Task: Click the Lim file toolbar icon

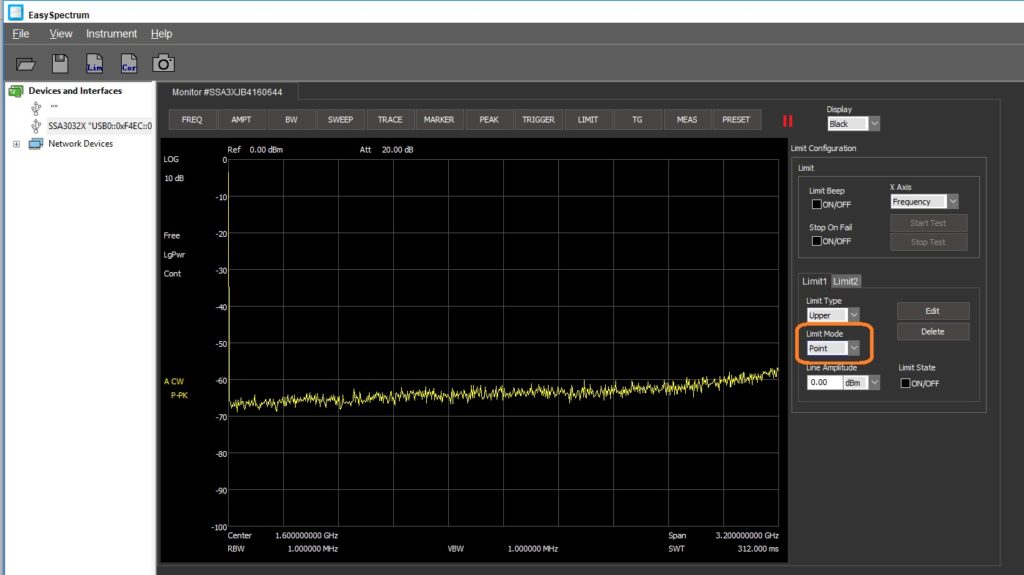Action: click(94, 64)
